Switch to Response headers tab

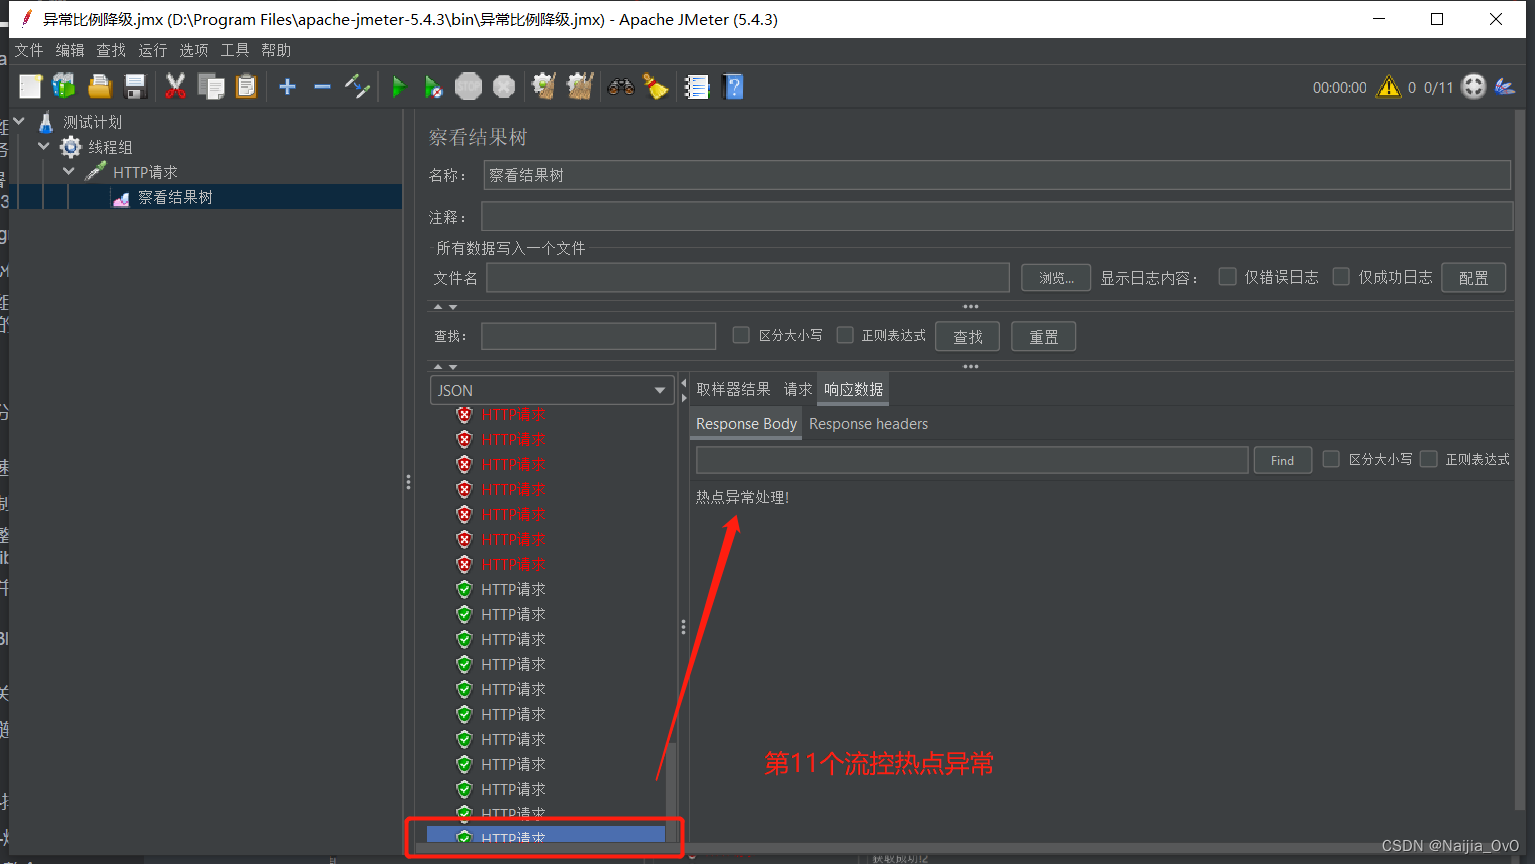point(868,424)
